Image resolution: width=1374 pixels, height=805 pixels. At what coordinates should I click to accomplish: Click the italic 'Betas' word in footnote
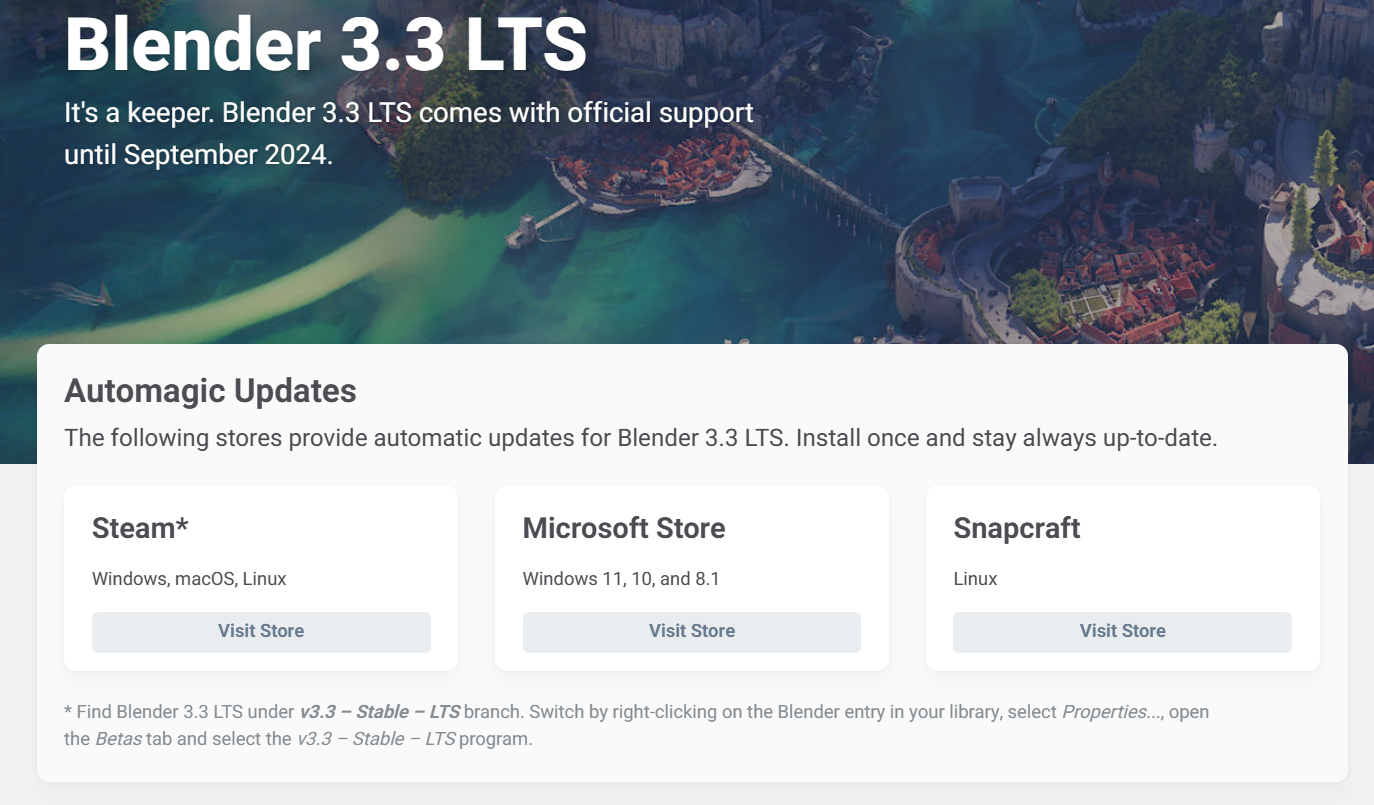point(118,740)
